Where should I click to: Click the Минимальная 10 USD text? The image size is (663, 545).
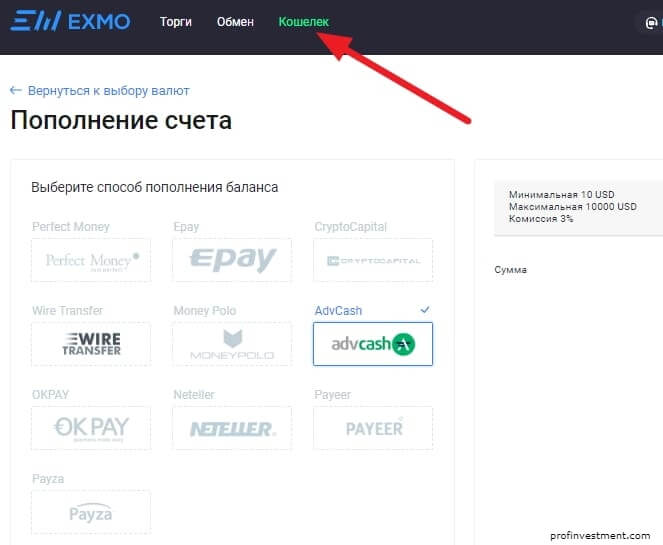click(x=562, y=194)
